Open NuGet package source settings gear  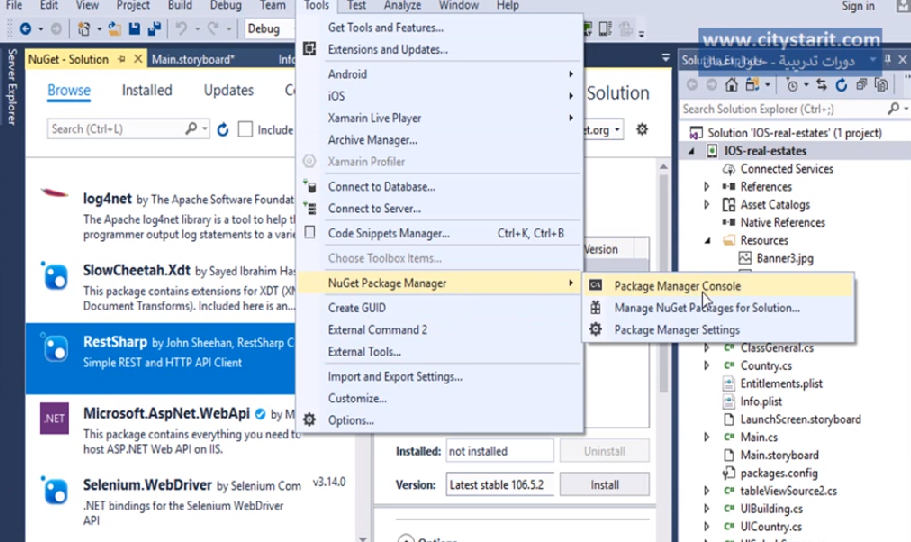[x=641, y=129]
